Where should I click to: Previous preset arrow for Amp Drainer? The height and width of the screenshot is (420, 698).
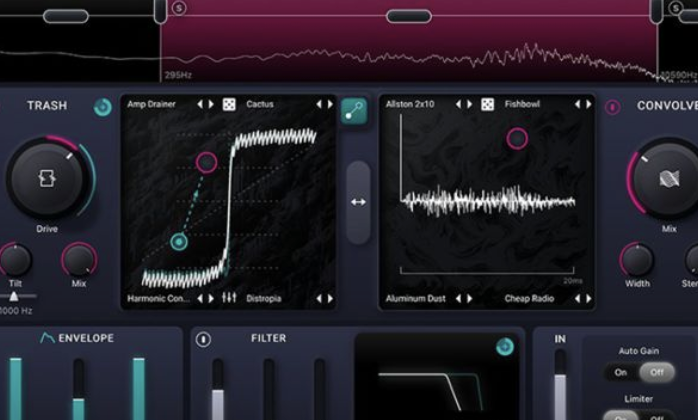click(x=200, y=104)
